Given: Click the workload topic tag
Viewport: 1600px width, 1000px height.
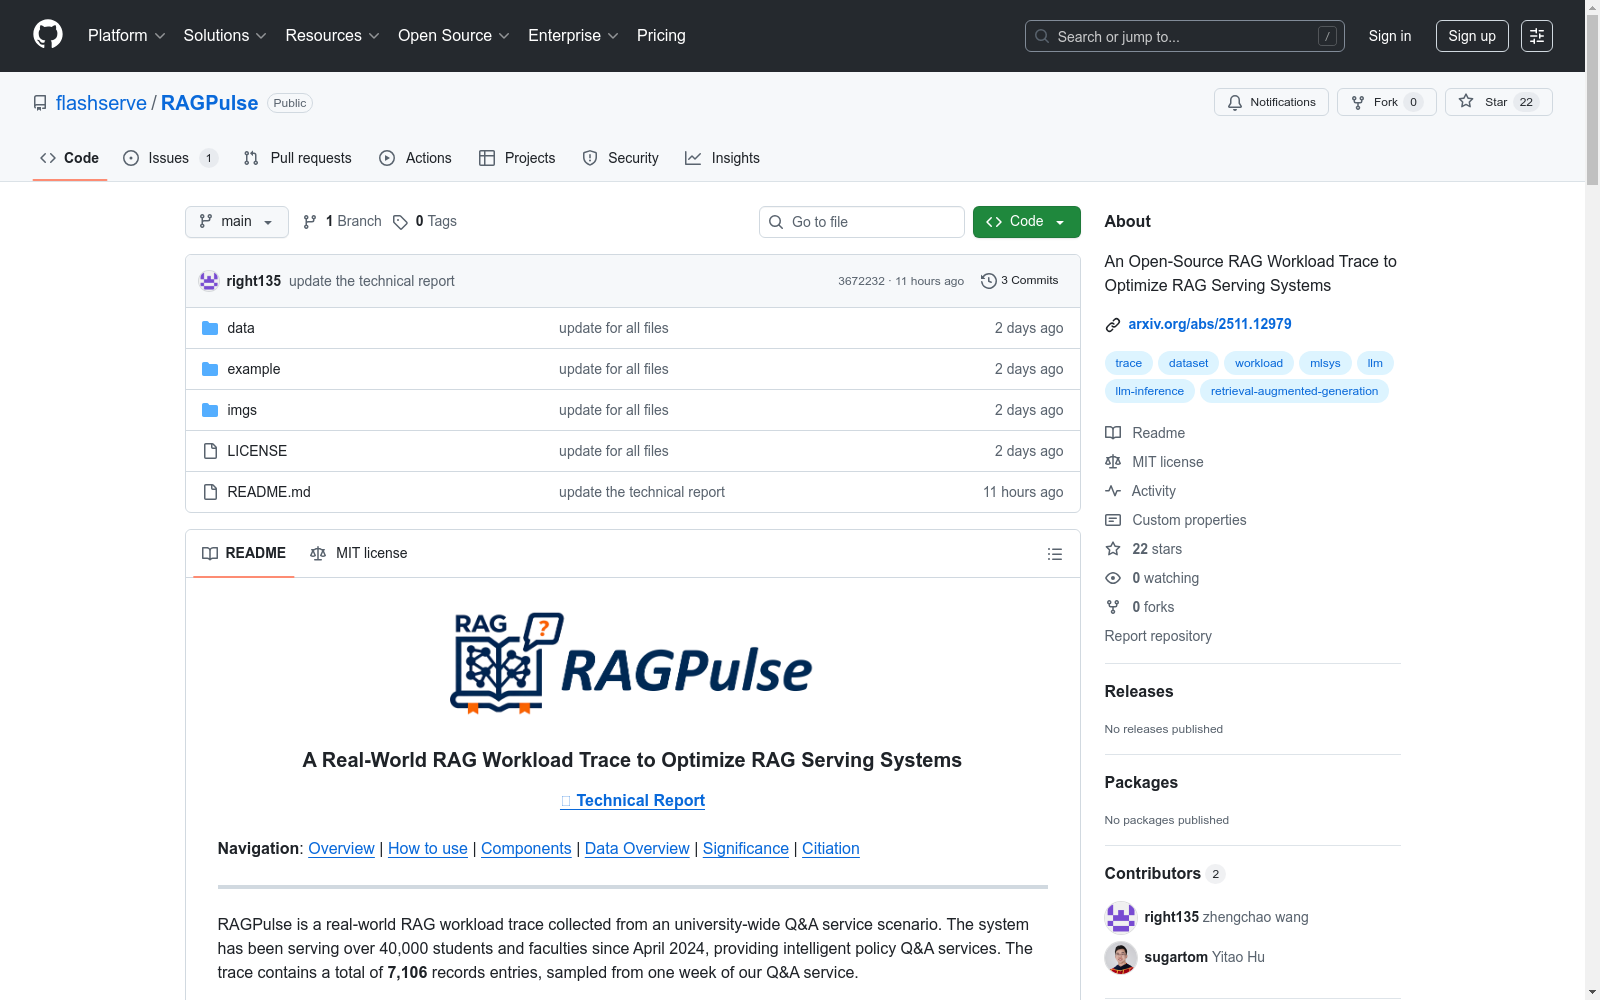Looking at the screenshot, I should (1259, 363).
